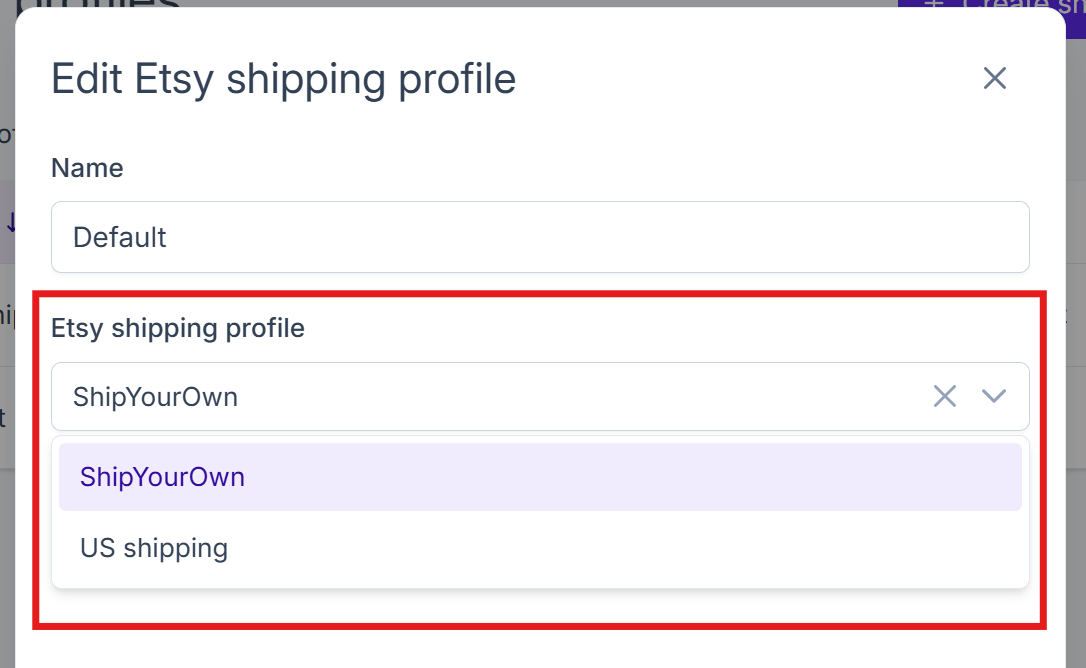Click the Default text in the name box
The image size is (1086, 668).
click(x=119, y=237)
